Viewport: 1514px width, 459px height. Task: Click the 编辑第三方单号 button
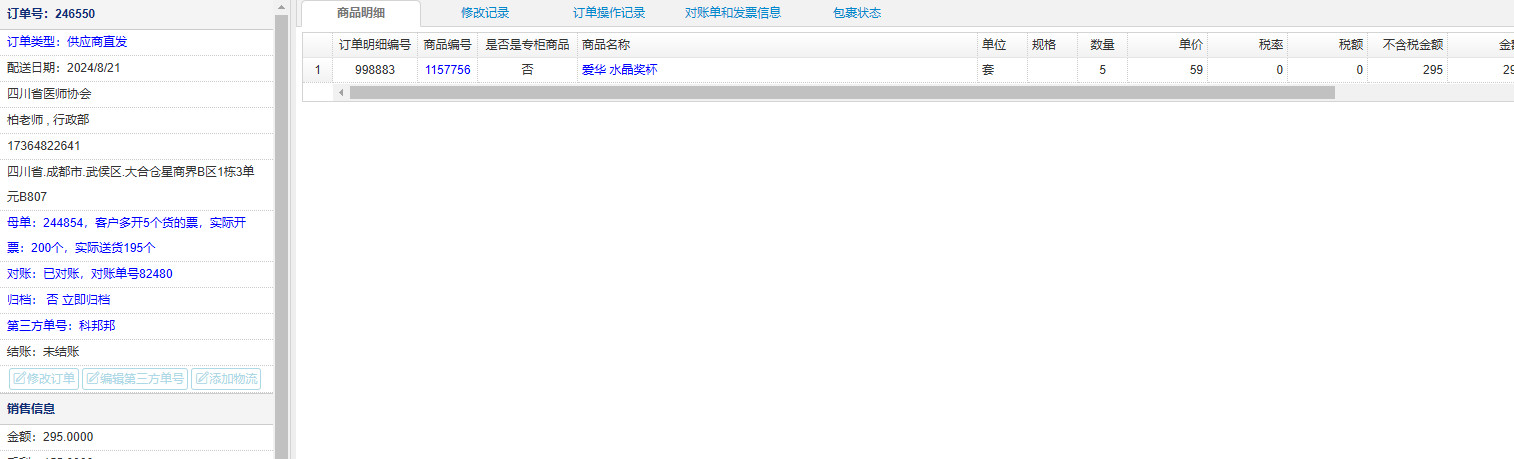pos(135,379)
